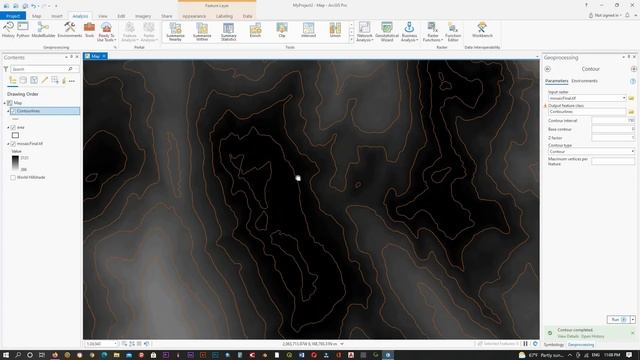Viewport: 640px width, 360px height.
Task: Open Raster Functions dropdown
Action: coord(433,32)
